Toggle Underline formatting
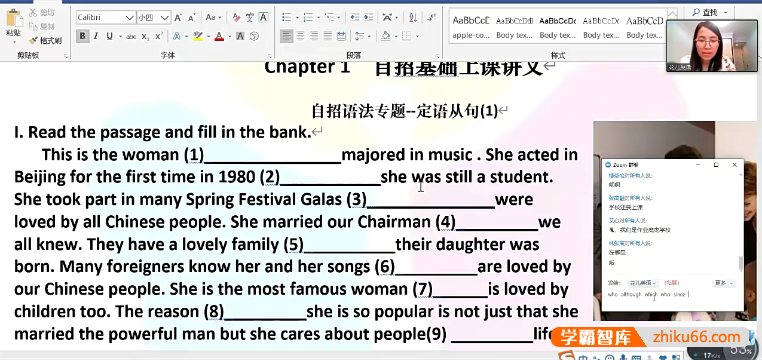This screenshot has height=360, width=762. [109, 36]
